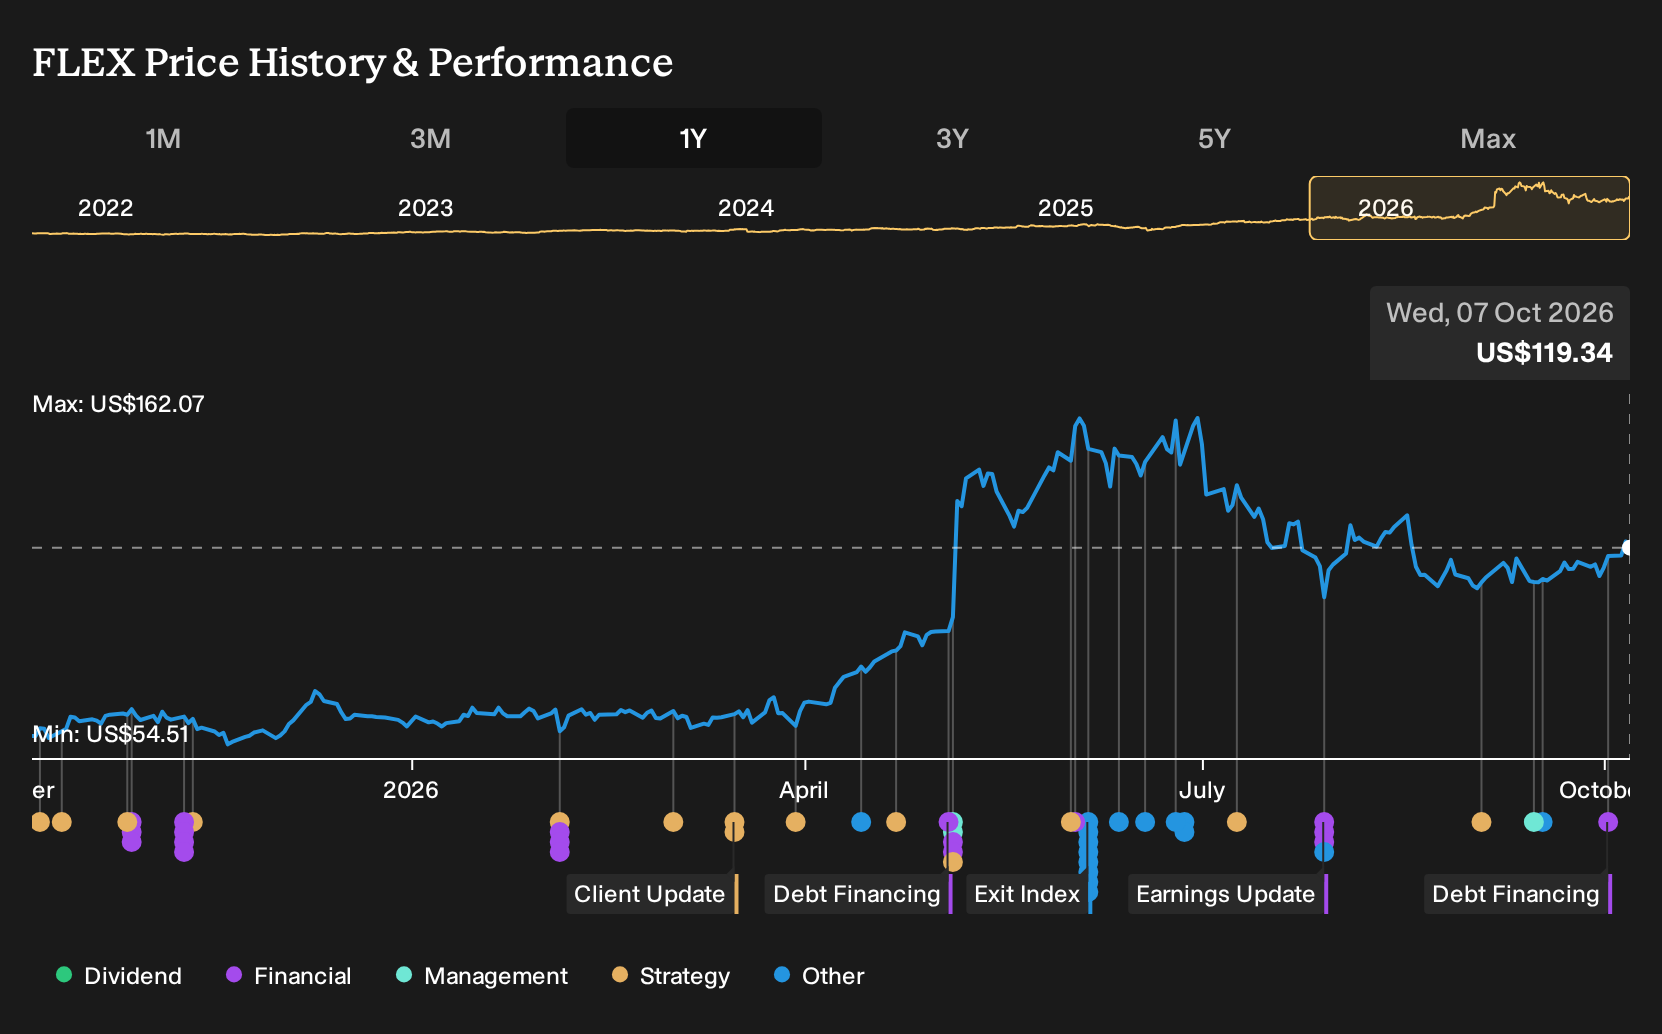Click the Min: US$54.51 label

coord(111,734)
